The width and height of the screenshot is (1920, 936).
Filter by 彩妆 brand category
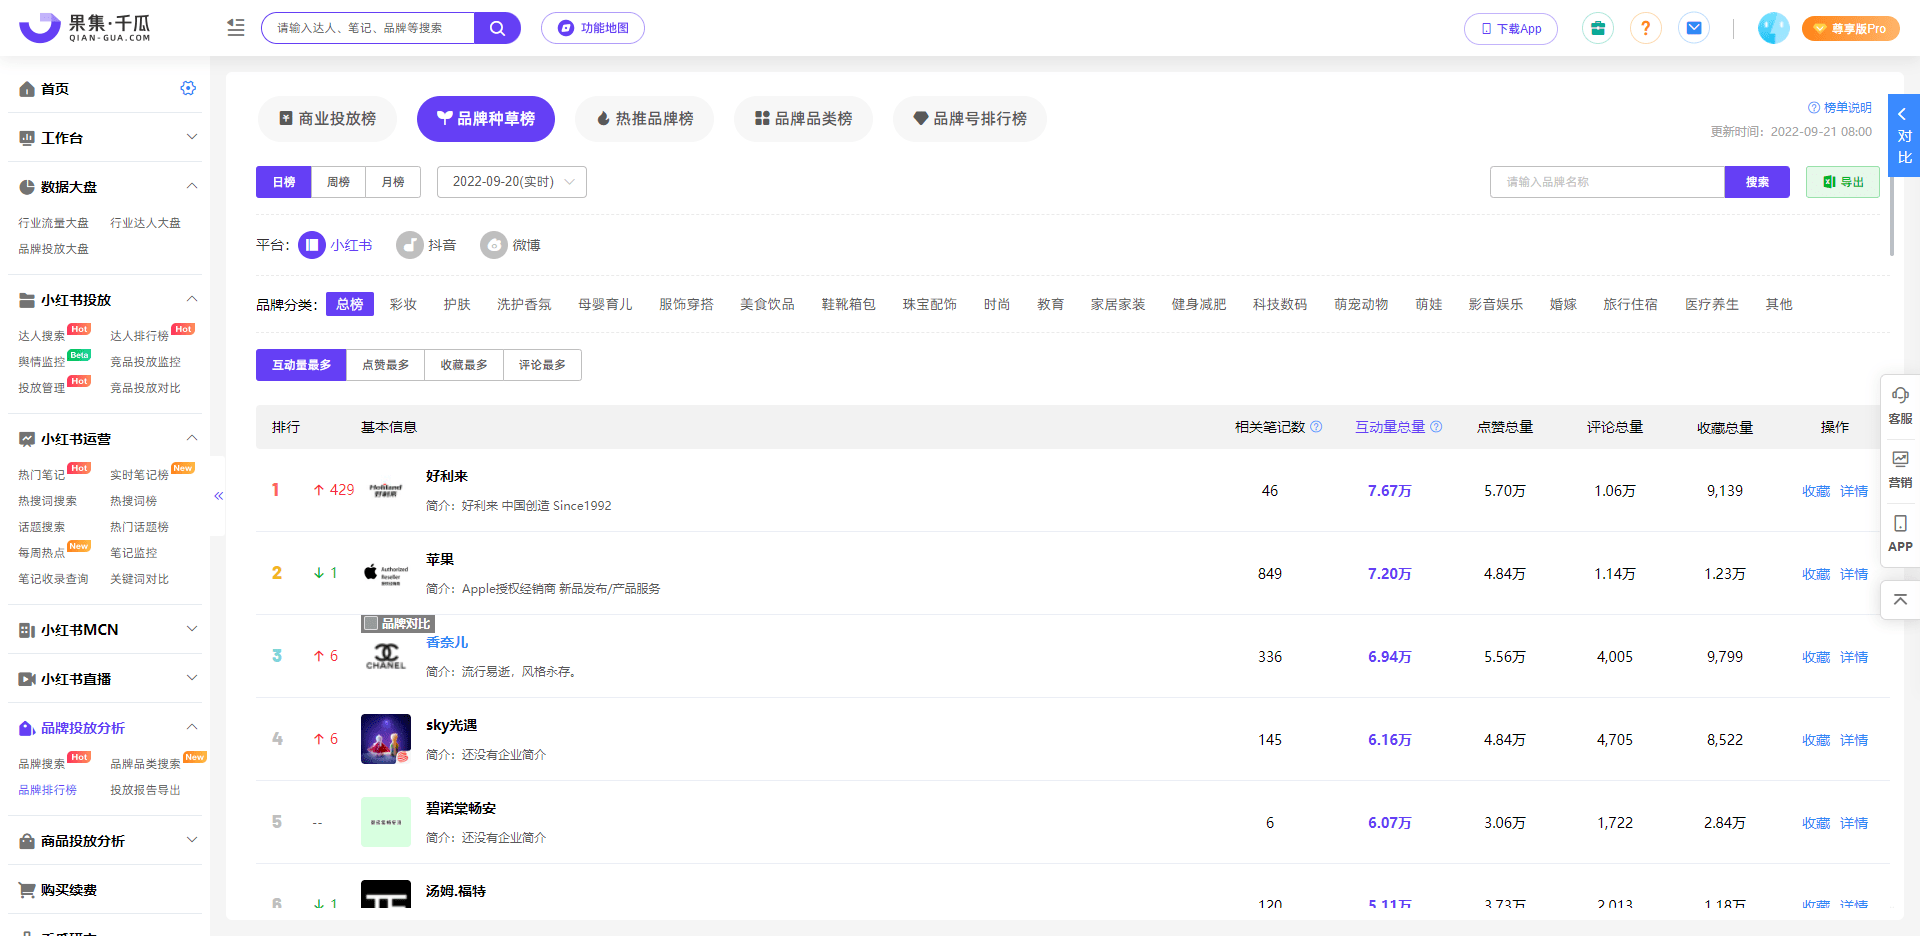(x=403, y=304)
